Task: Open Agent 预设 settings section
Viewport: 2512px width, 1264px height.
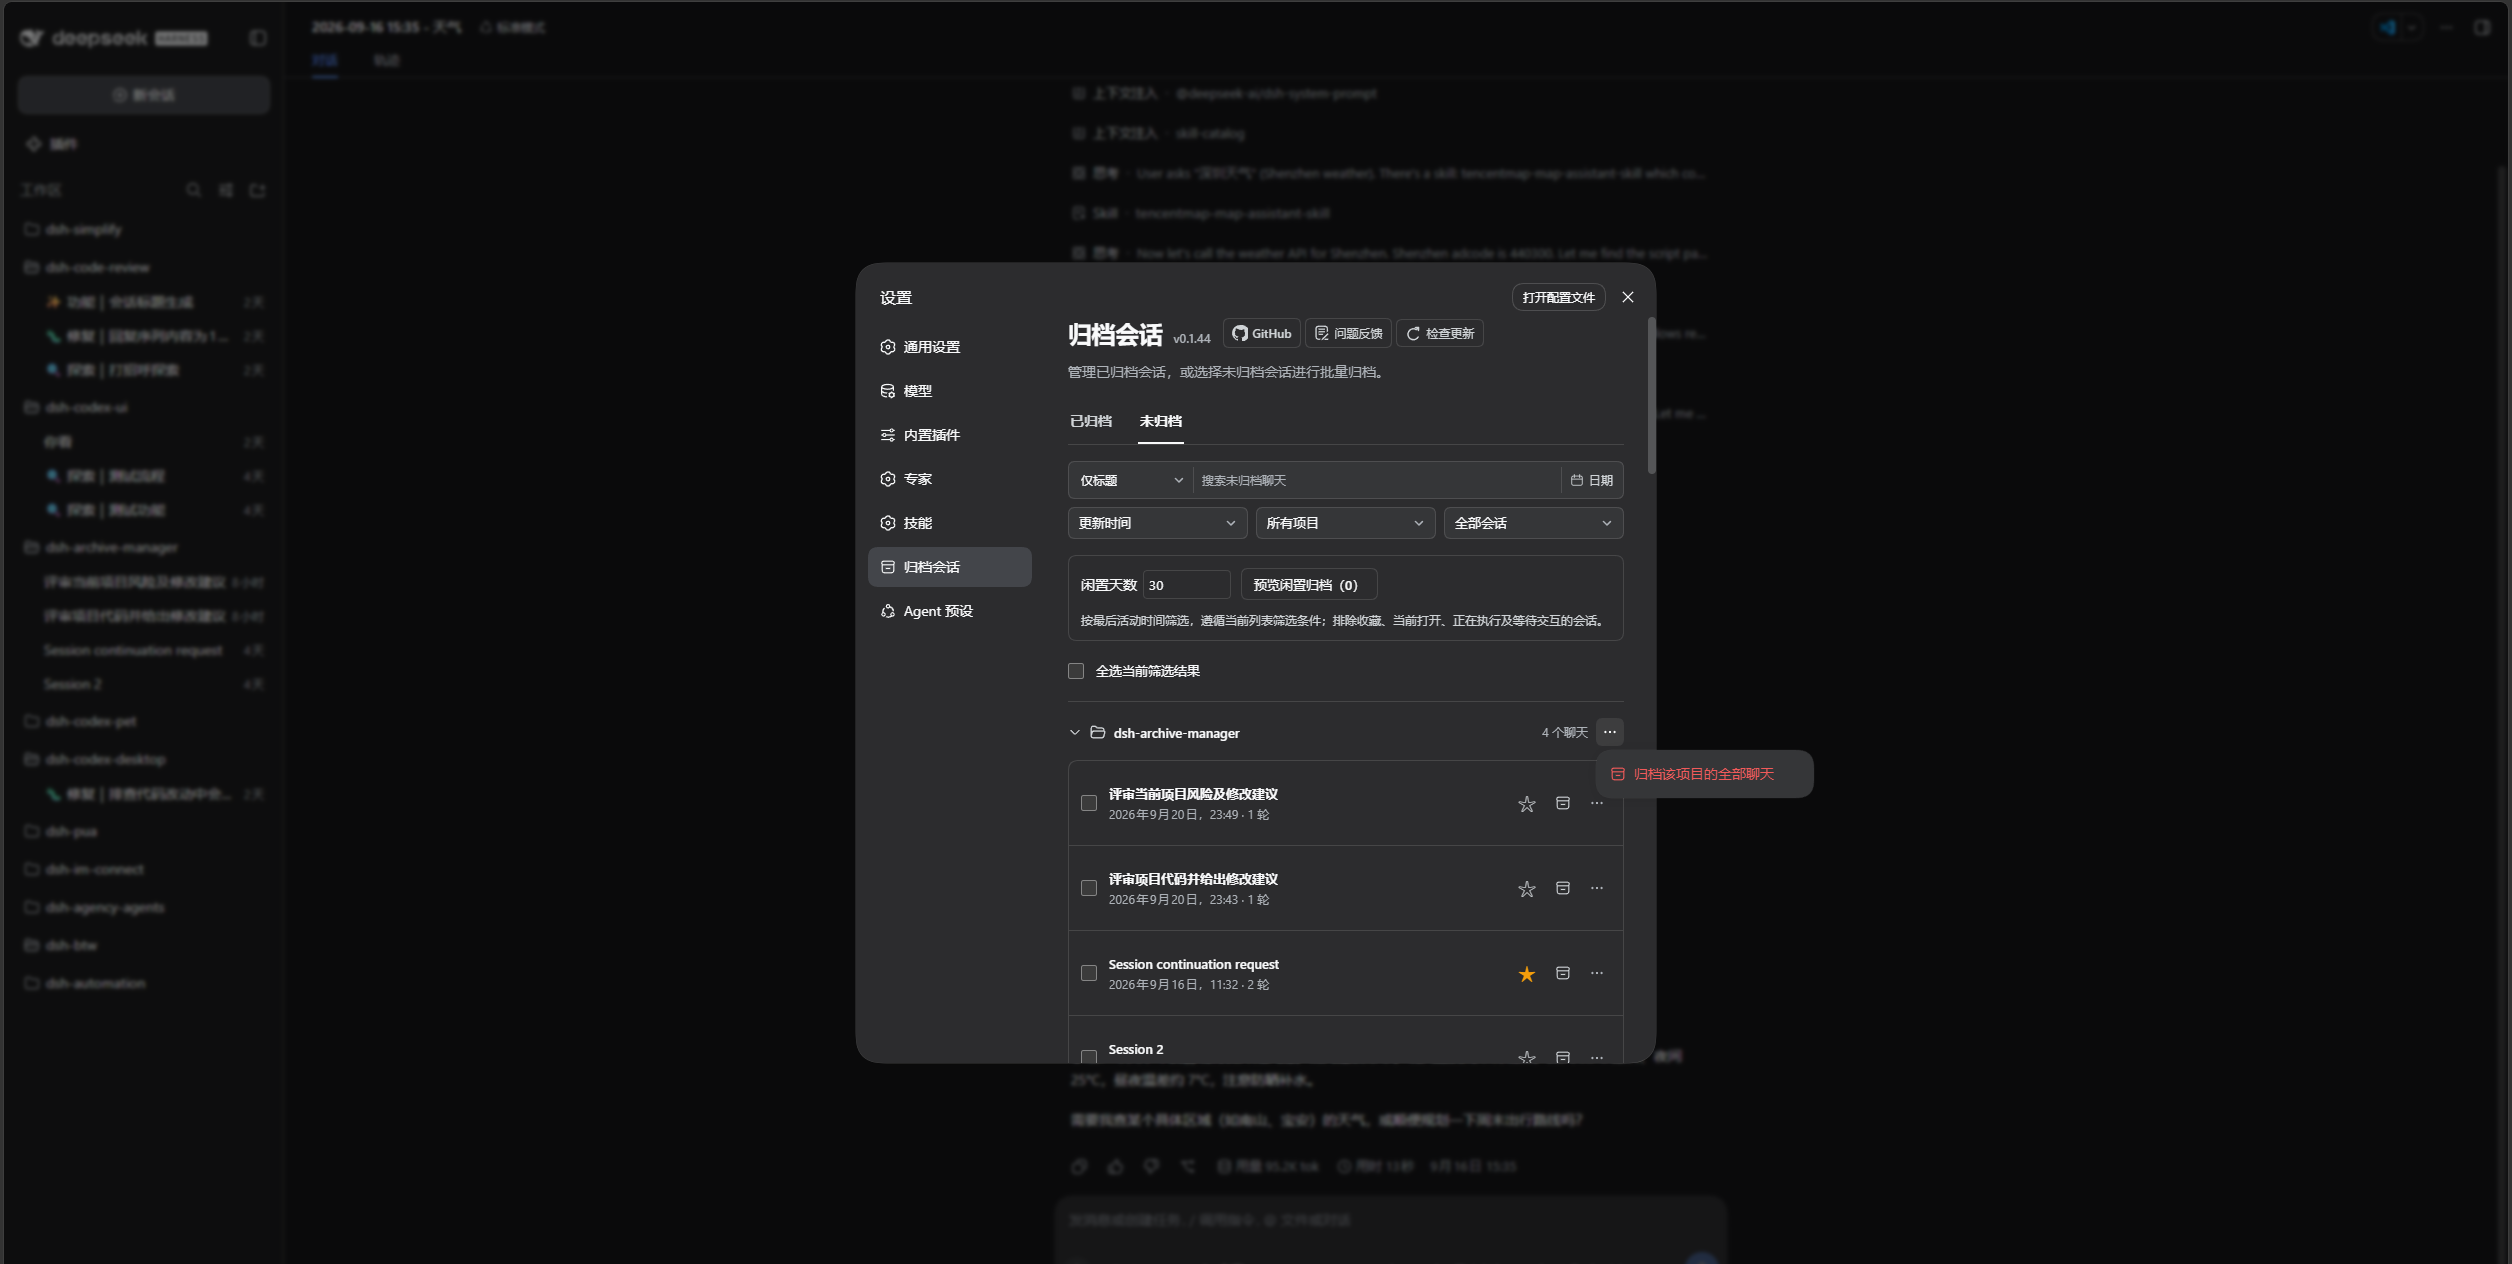Action: point(949,611)
